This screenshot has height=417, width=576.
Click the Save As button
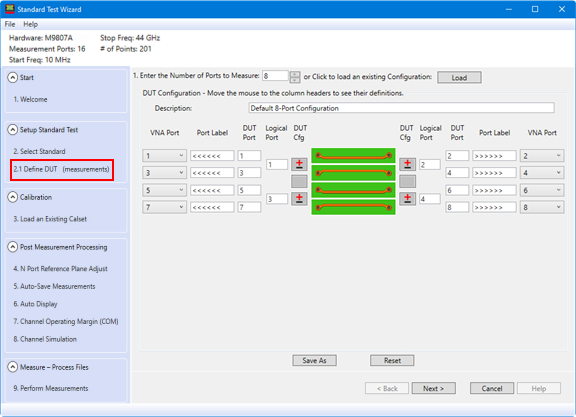tap(314, 360)
